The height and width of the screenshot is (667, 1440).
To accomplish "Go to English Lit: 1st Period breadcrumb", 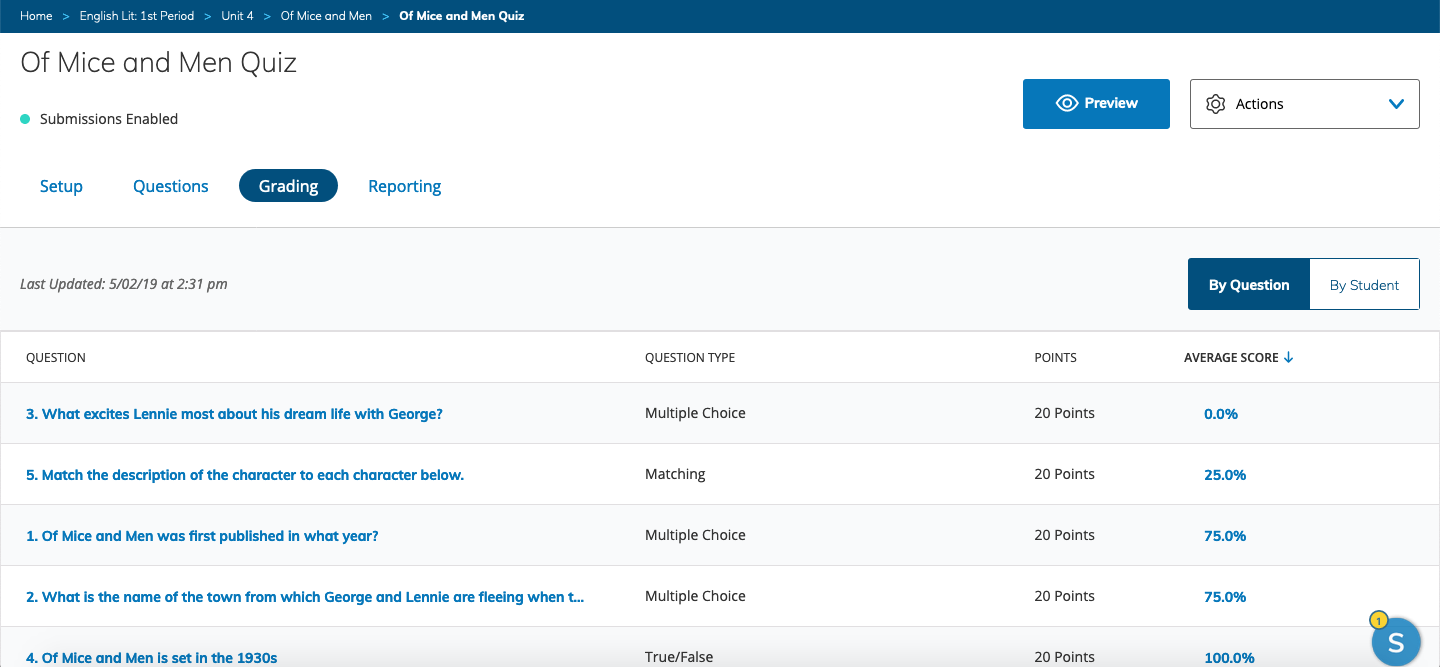I will tap(137, 16).
